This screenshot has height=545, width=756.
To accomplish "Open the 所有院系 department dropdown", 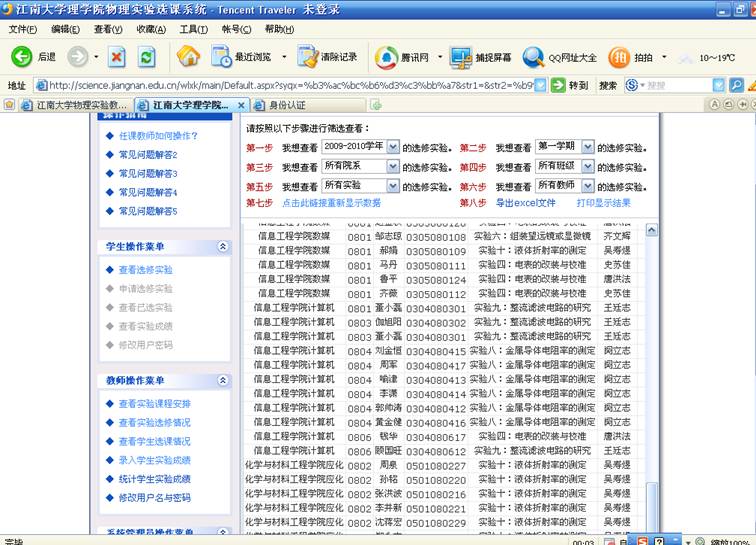I will tap(393, 166).
